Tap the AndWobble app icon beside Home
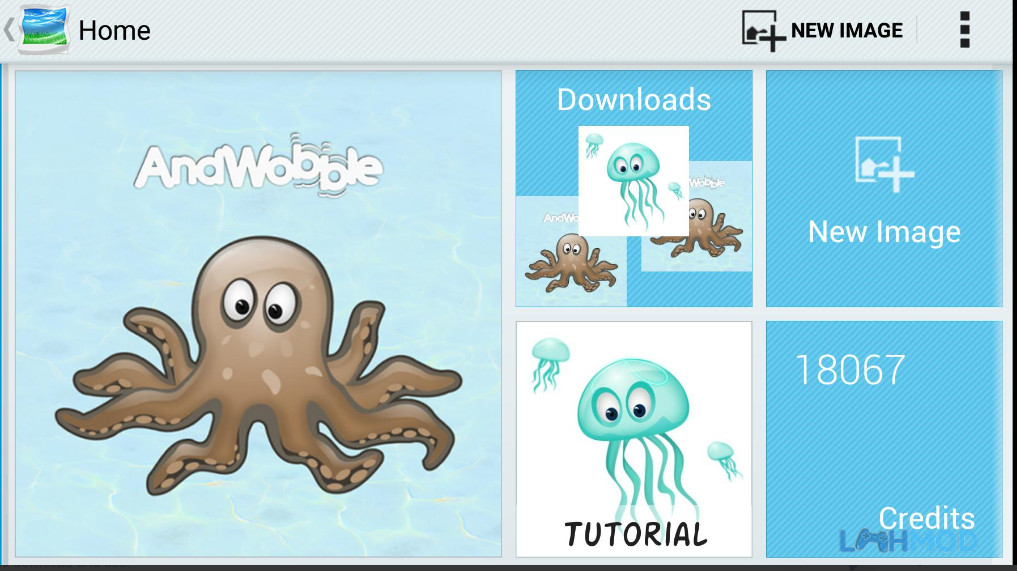Screen dimensions: 1017x571 [44, 30]
